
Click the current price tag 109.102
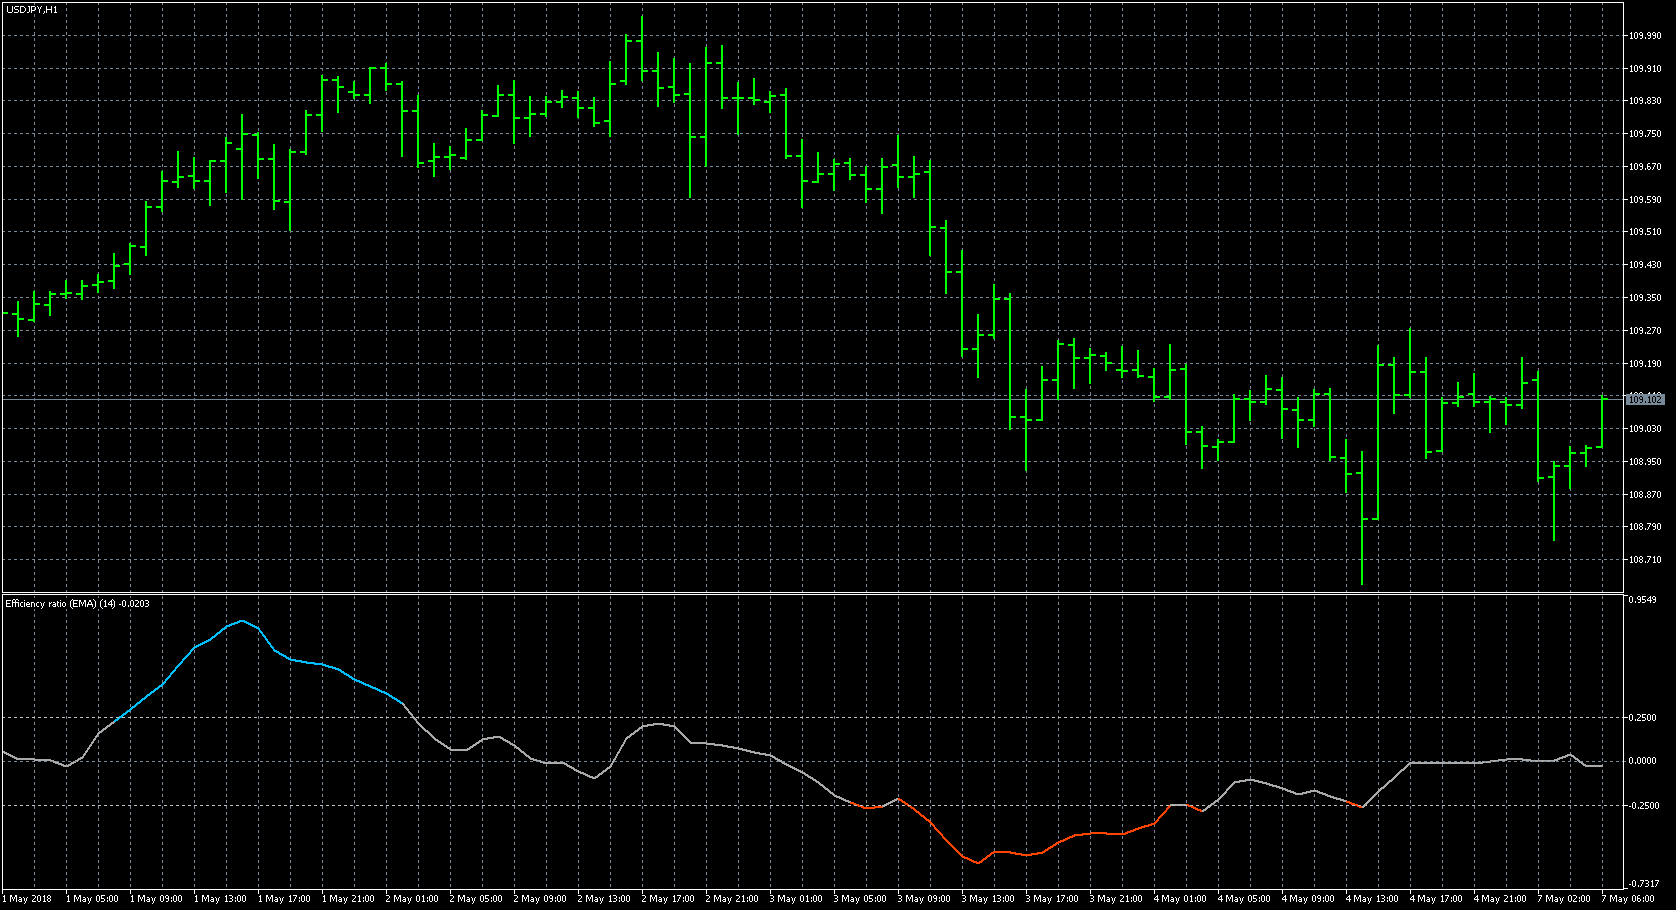click(1645, 399)
